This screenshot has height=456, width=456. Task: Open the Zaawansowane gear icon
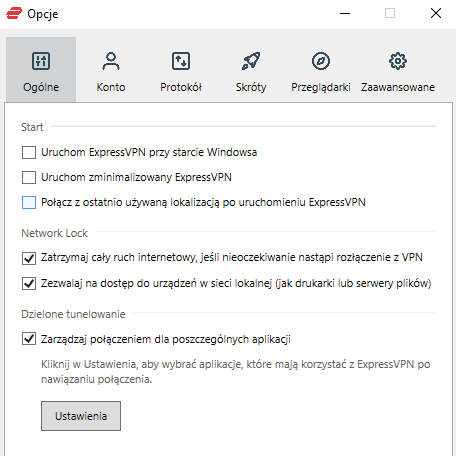point(398,61)
